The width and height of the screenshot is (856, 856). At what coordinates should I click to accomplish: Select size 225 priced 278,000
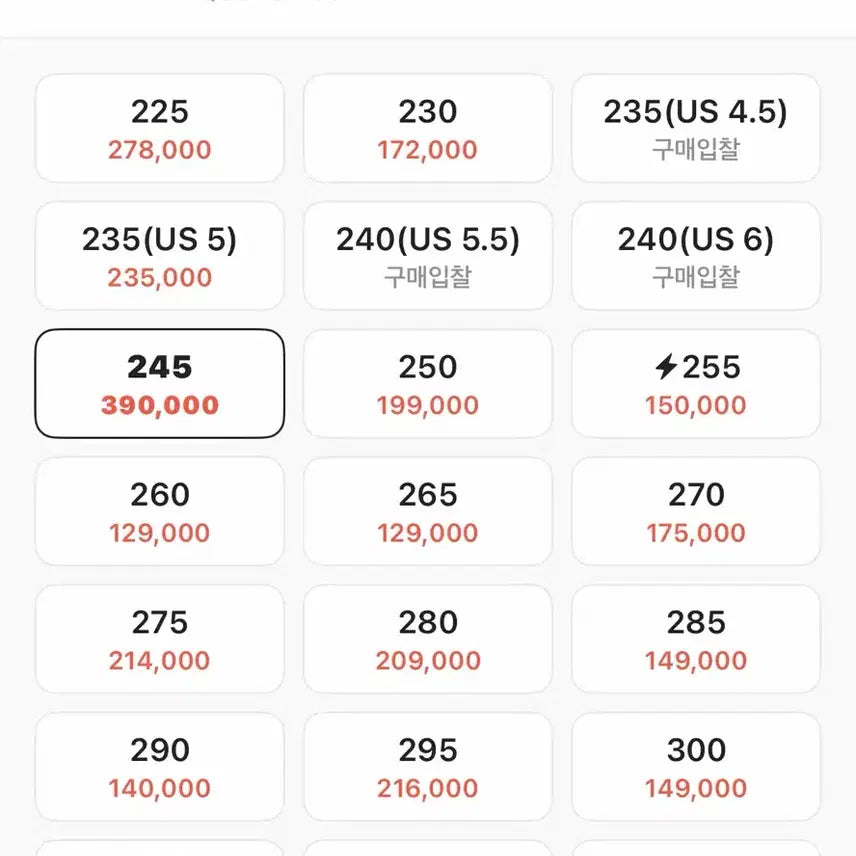(160, 129)
